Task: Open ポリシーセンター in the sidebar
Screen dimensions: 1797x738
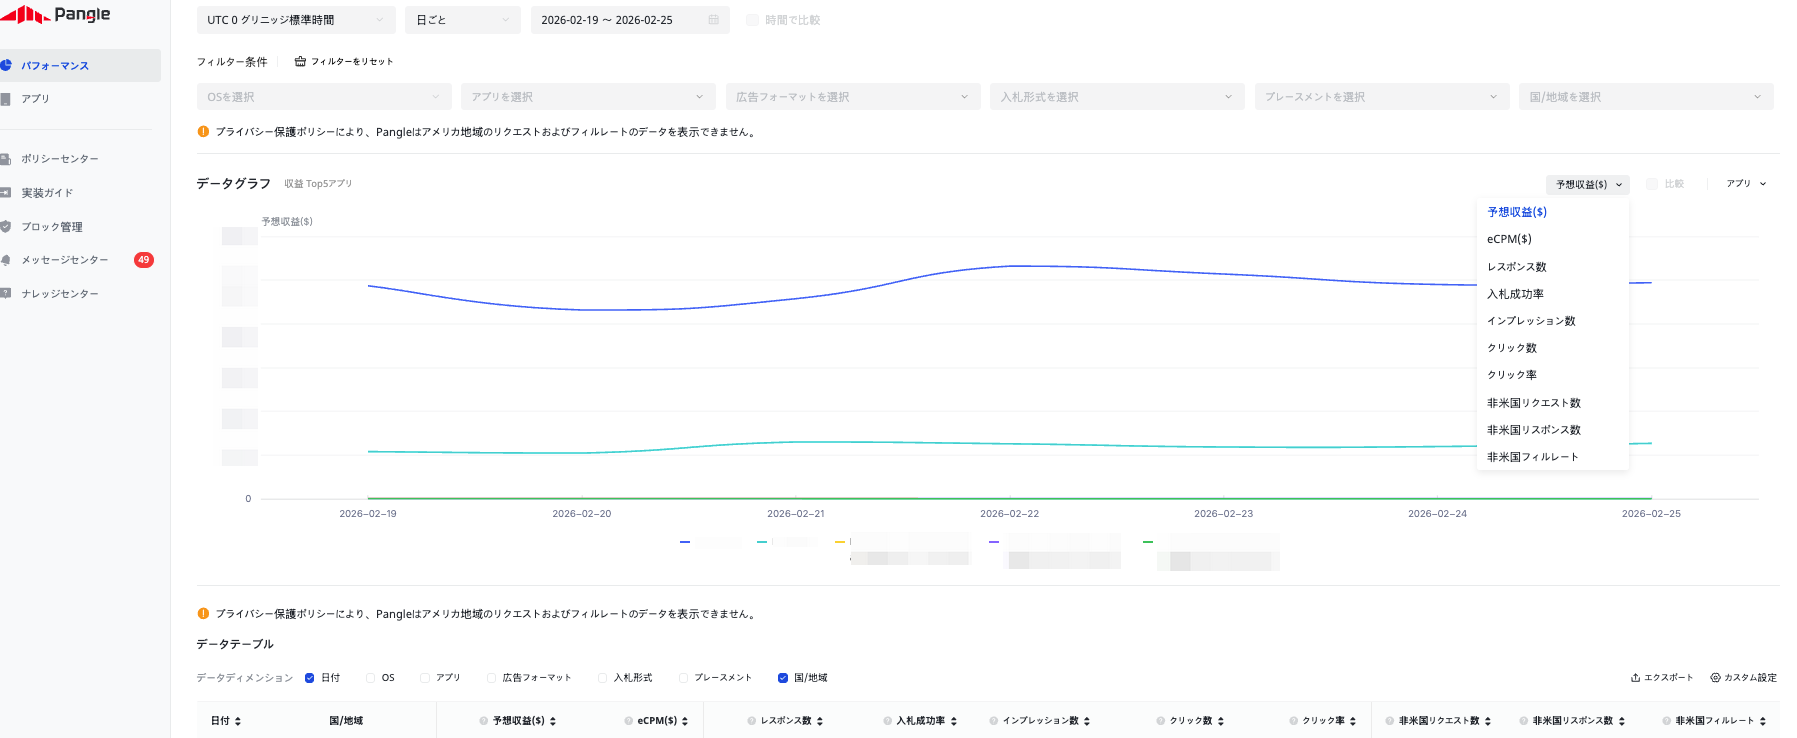Action: [x=60, y=159]
